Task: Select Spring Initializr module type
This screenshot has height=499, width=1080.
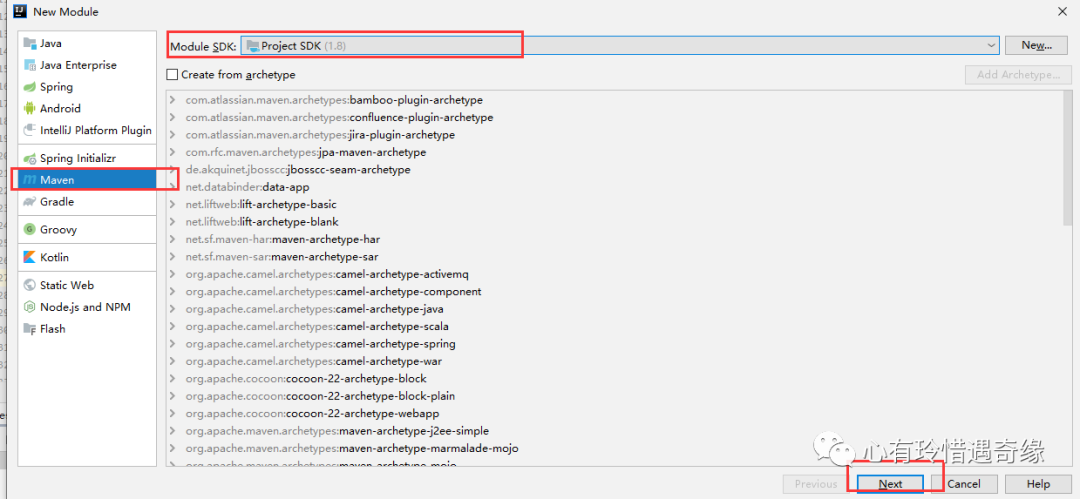Action: pos(86,158)
